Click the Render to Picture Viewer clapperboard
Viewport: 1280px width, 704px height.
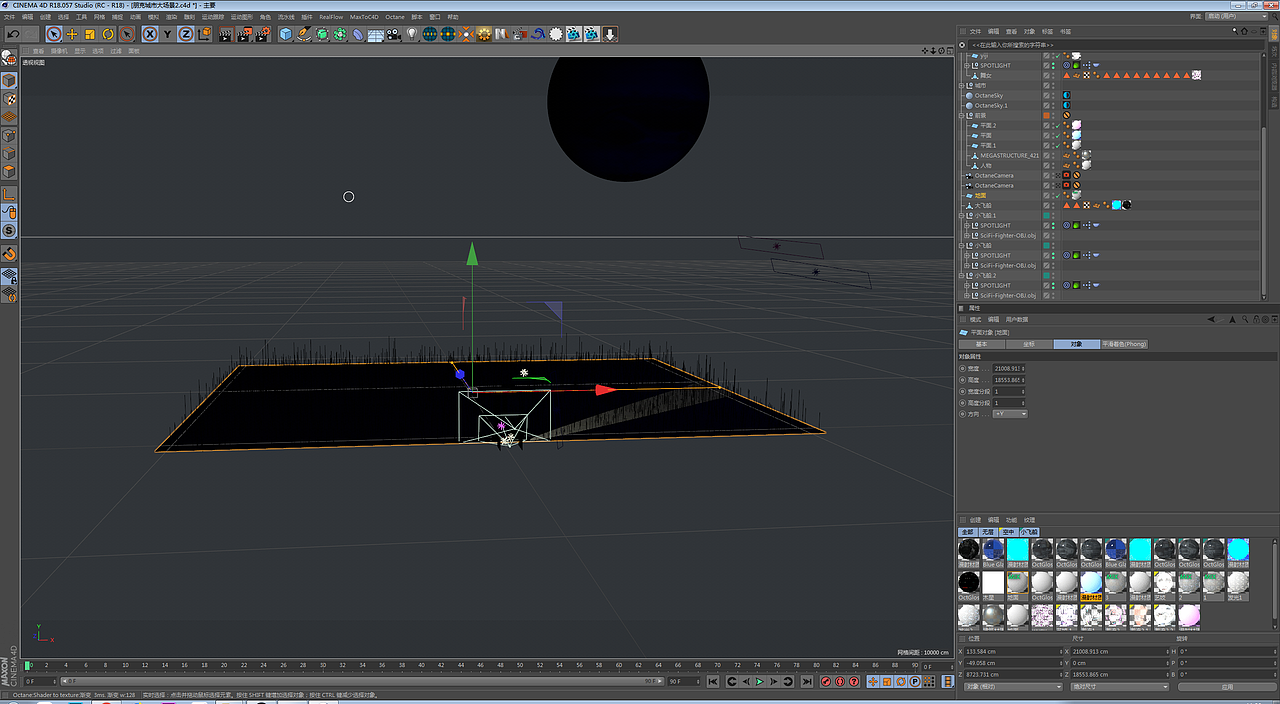(244, 34)
